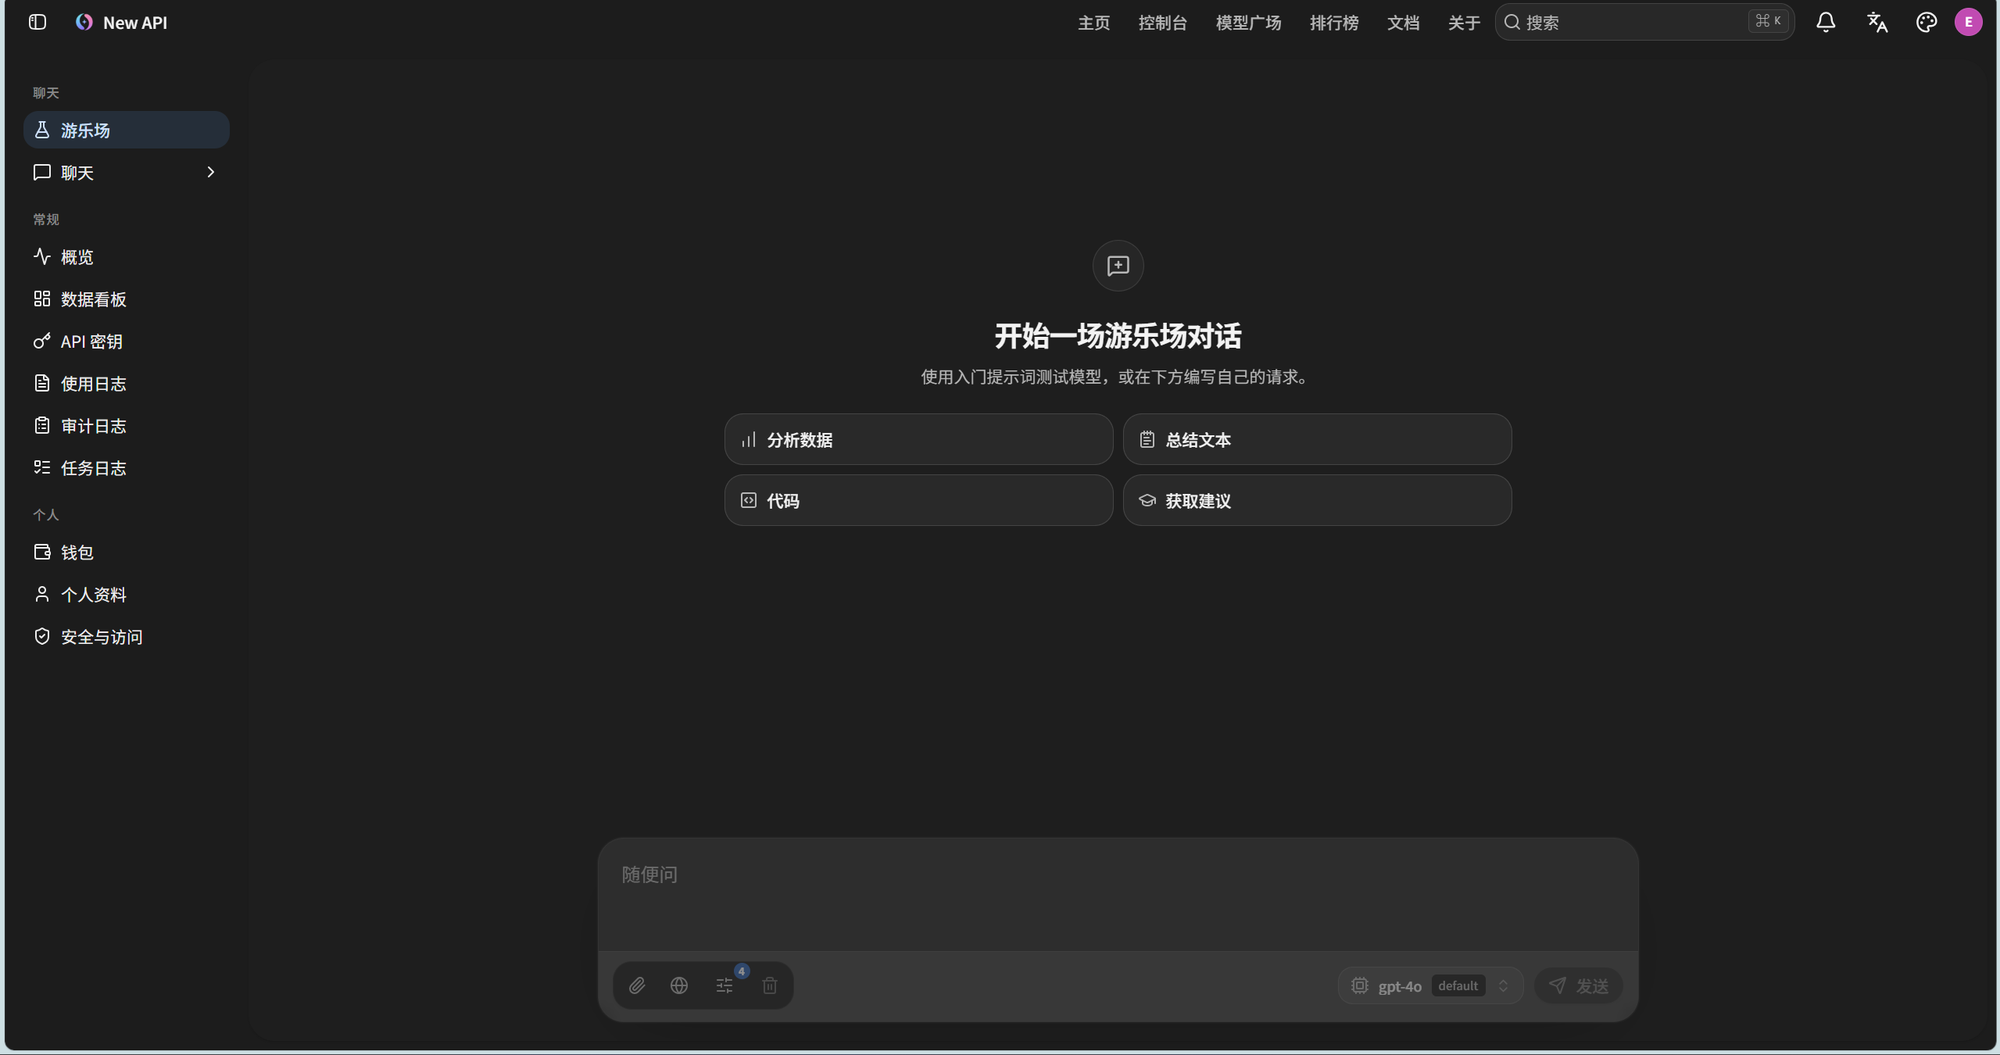Viewport: 2000px width, 1055px height.
Task: Click the trash clear conversation icon
Action: [x=770, y=986]
